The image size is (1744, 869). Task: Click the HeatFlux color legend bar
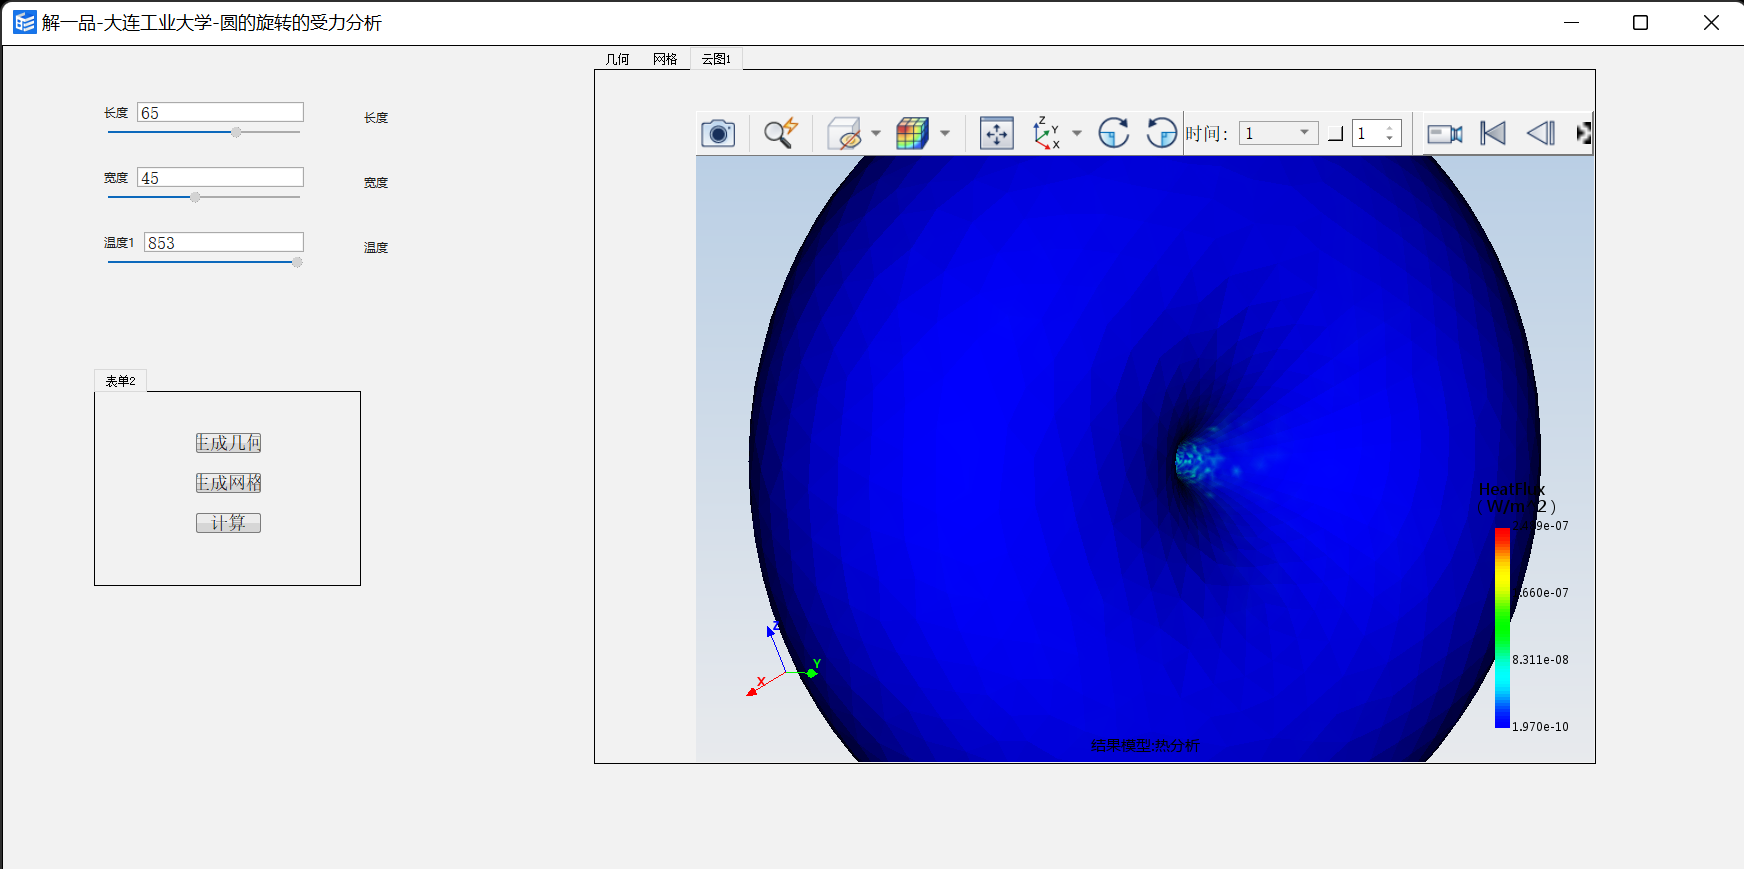[1502, 628]
